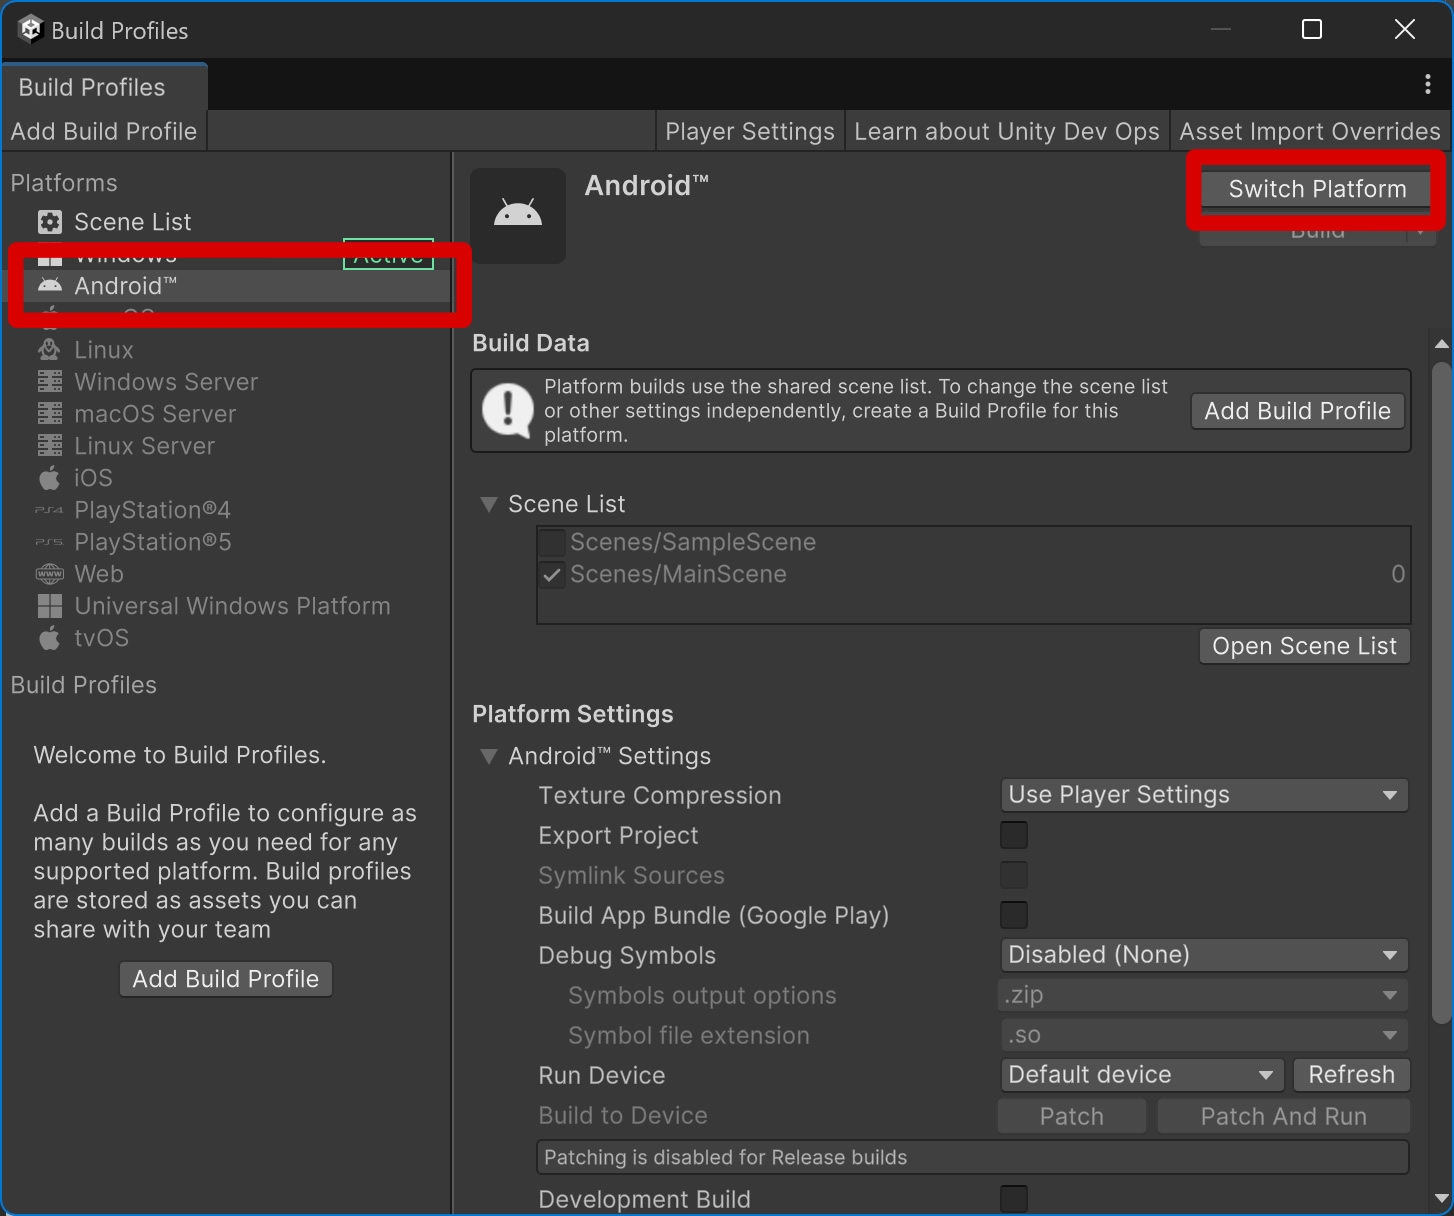The height and width of the screenshot is (1216, 1454).
Task: Click the scroll-down arrow of settings panel
Action: 1441,1198
